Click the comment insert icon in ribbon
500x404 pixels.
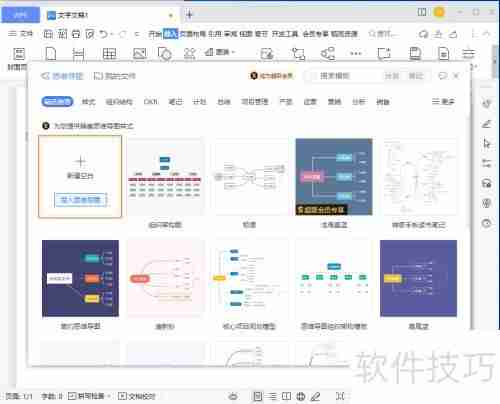click(384, 54)
